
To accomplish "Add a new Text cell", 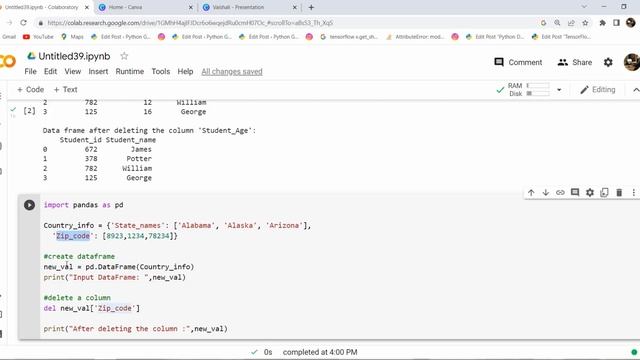I will (65, 89).
